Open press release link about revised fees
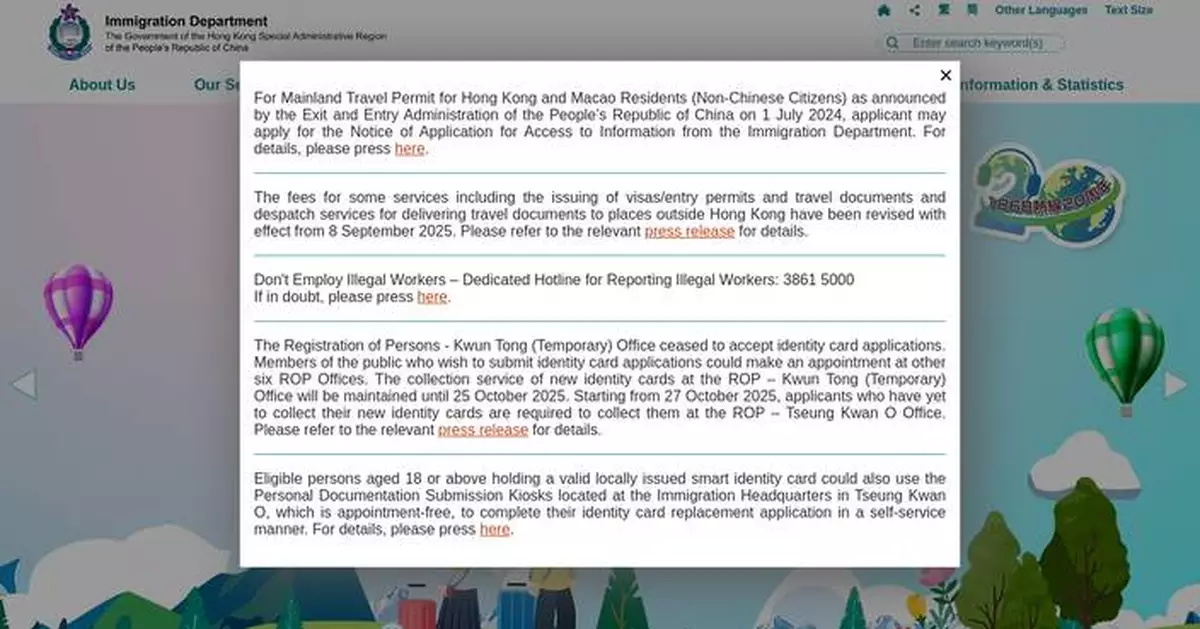 click(x=689, y=231)
